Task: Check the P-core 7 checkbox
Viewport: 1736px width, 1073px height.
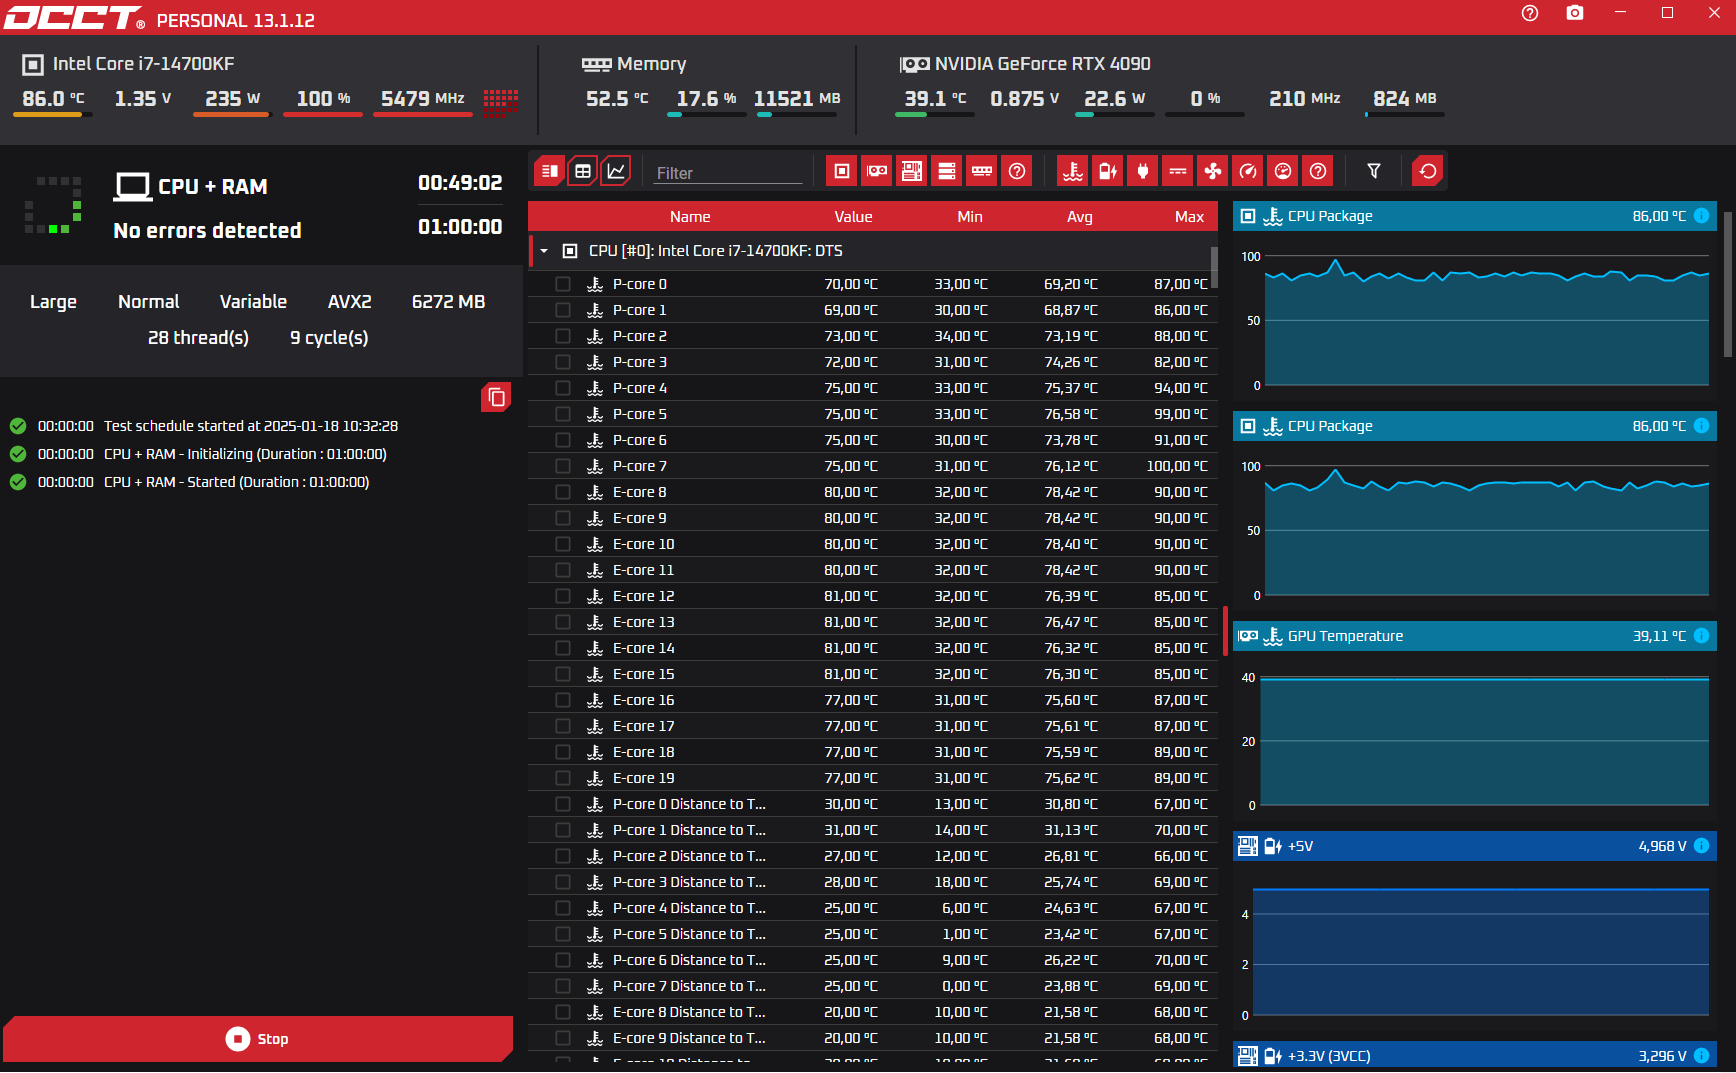Action: coord(563,466)
